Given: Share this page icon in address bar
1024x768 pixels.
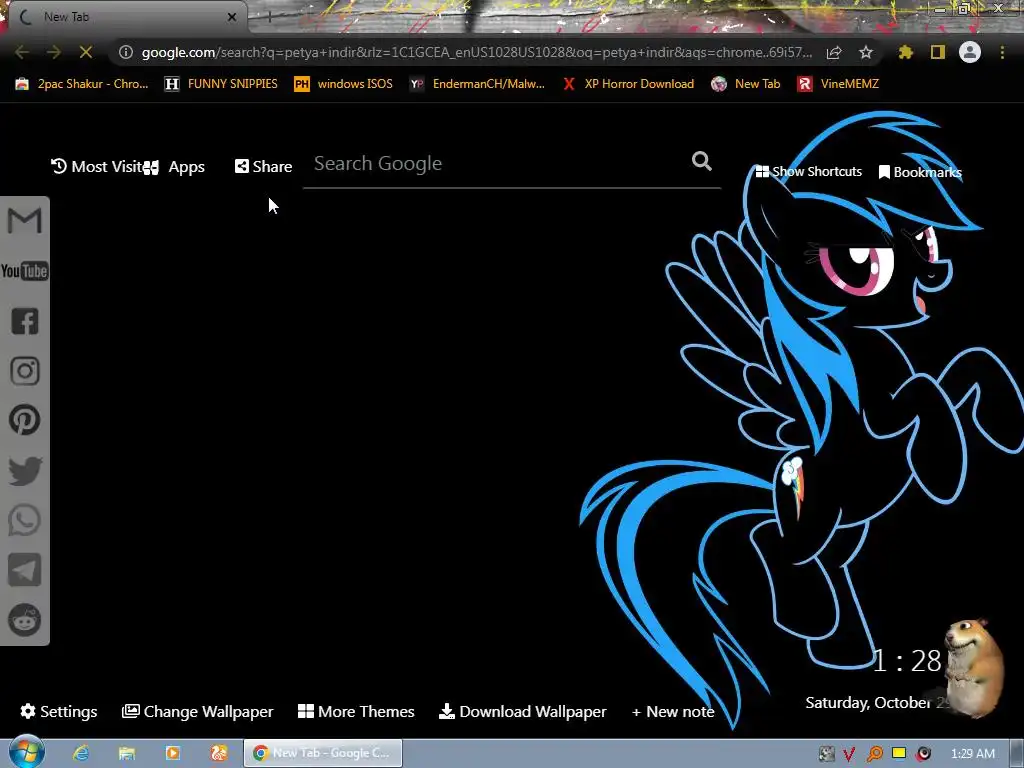Looking at the screenshot, I should coord(834,52).
